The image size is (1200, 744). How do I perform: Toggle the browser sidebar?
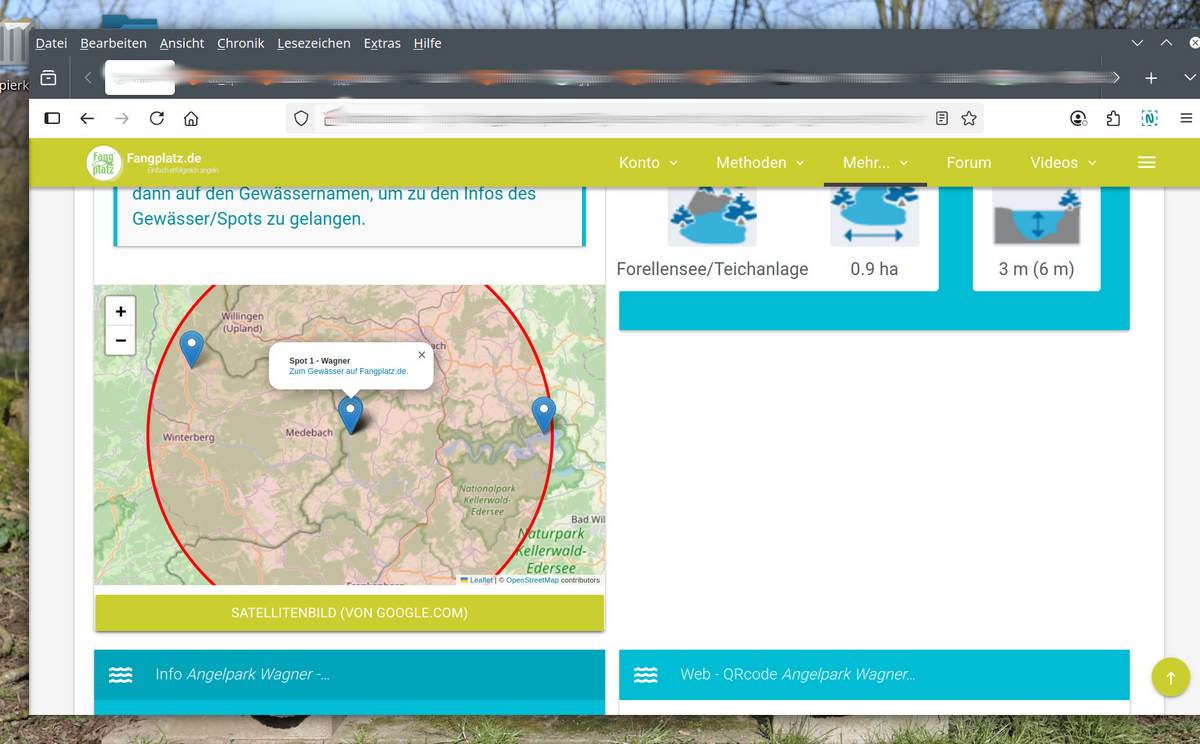pos(52,118)
